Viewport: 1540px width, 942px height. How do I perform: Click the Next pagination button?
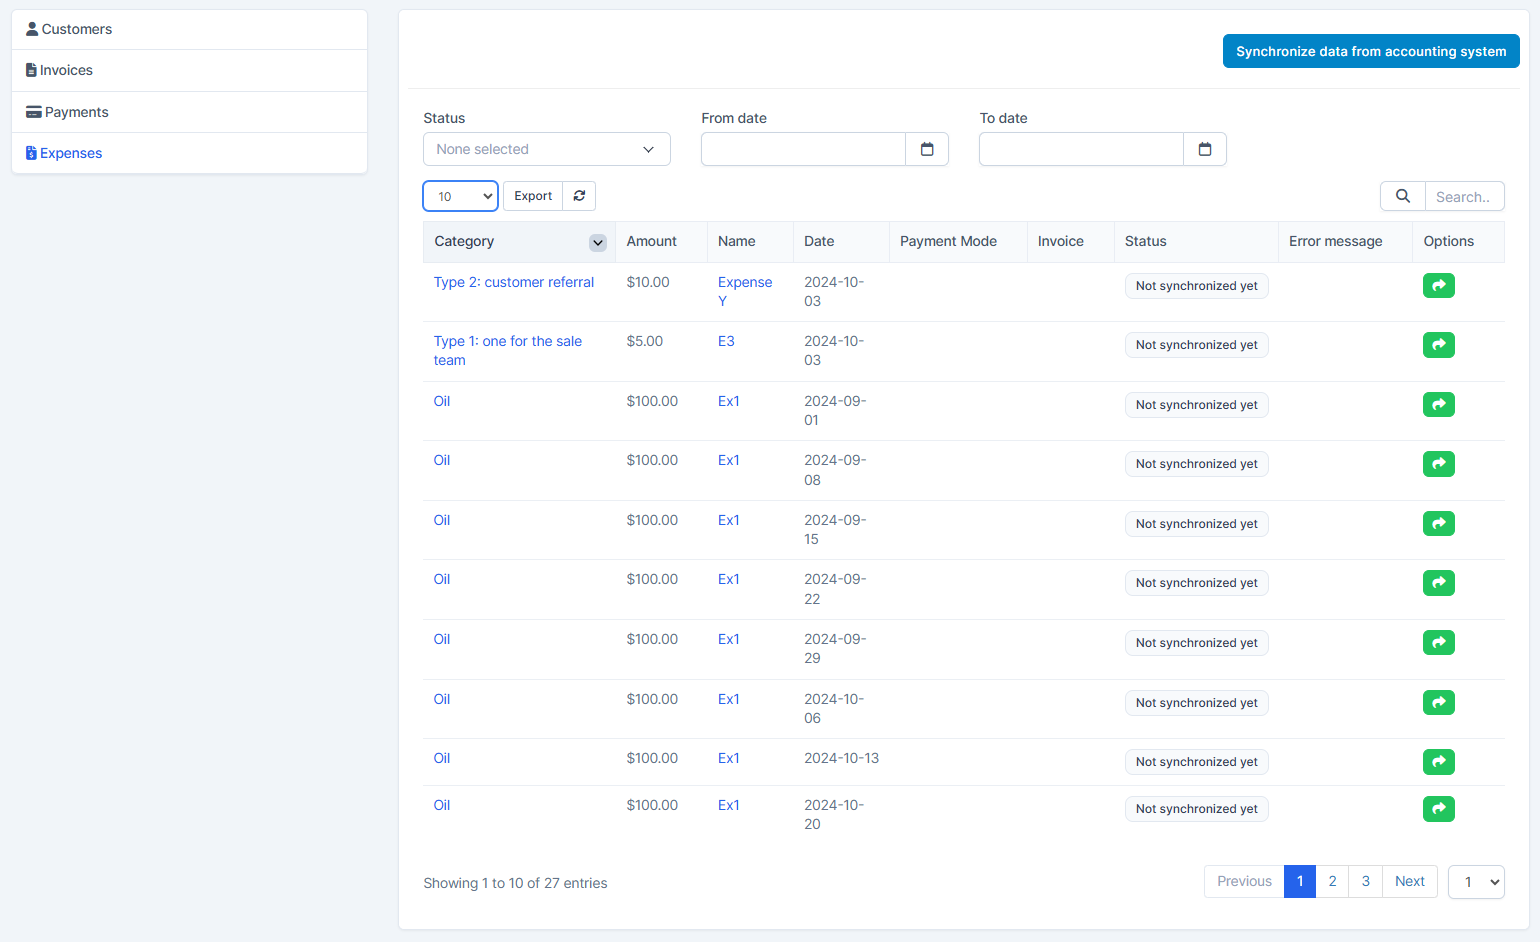(x=1410, y=881)
